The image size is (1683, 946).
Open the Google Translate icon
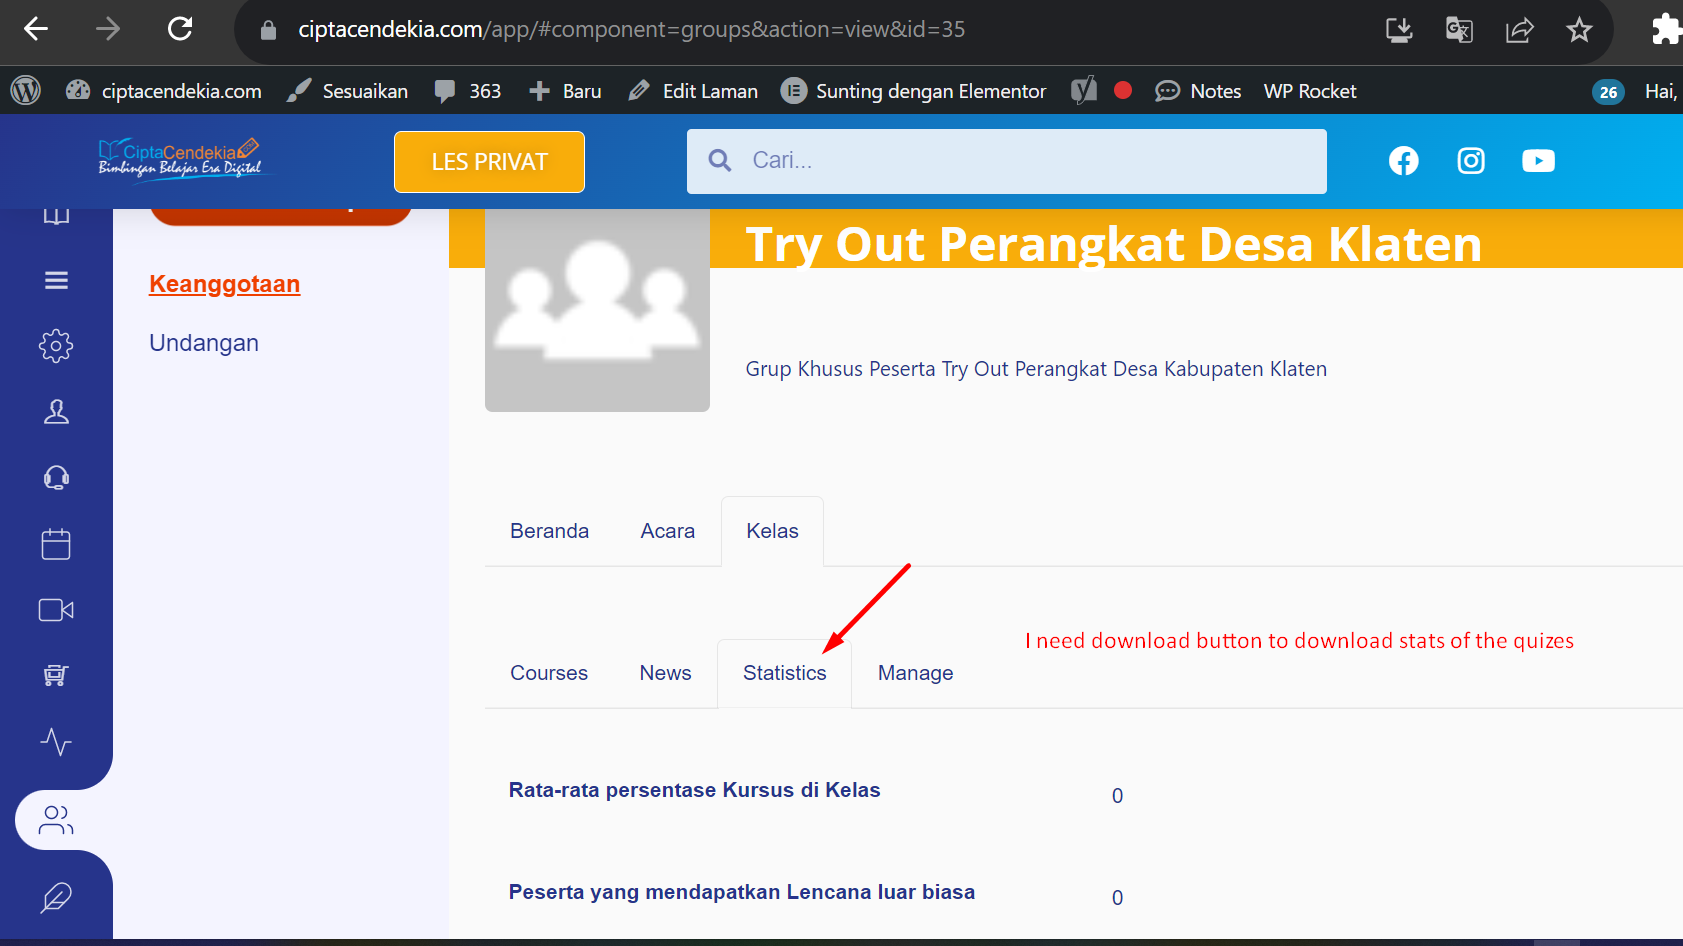(x=1459, y=30)
